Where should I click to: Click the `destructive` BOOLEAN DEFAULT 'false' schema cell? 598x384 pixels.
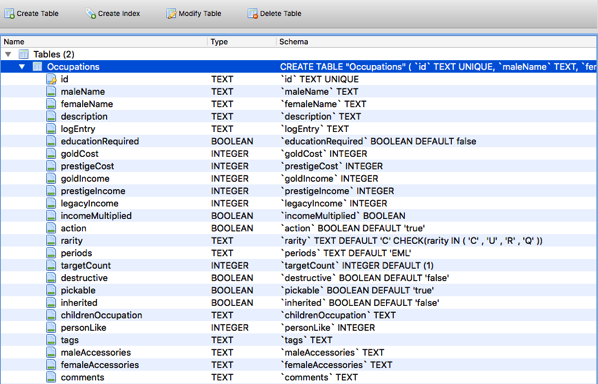(365, 278)
